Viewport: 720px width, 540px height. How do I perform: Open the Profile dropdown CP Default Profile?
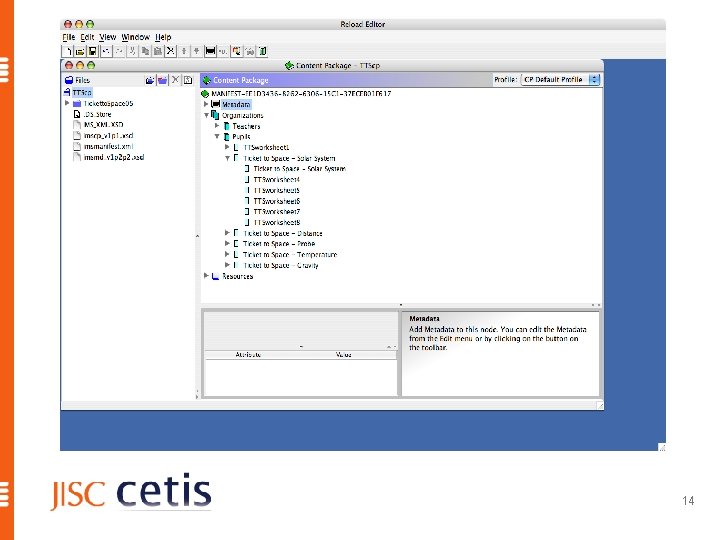pos(560,80)
